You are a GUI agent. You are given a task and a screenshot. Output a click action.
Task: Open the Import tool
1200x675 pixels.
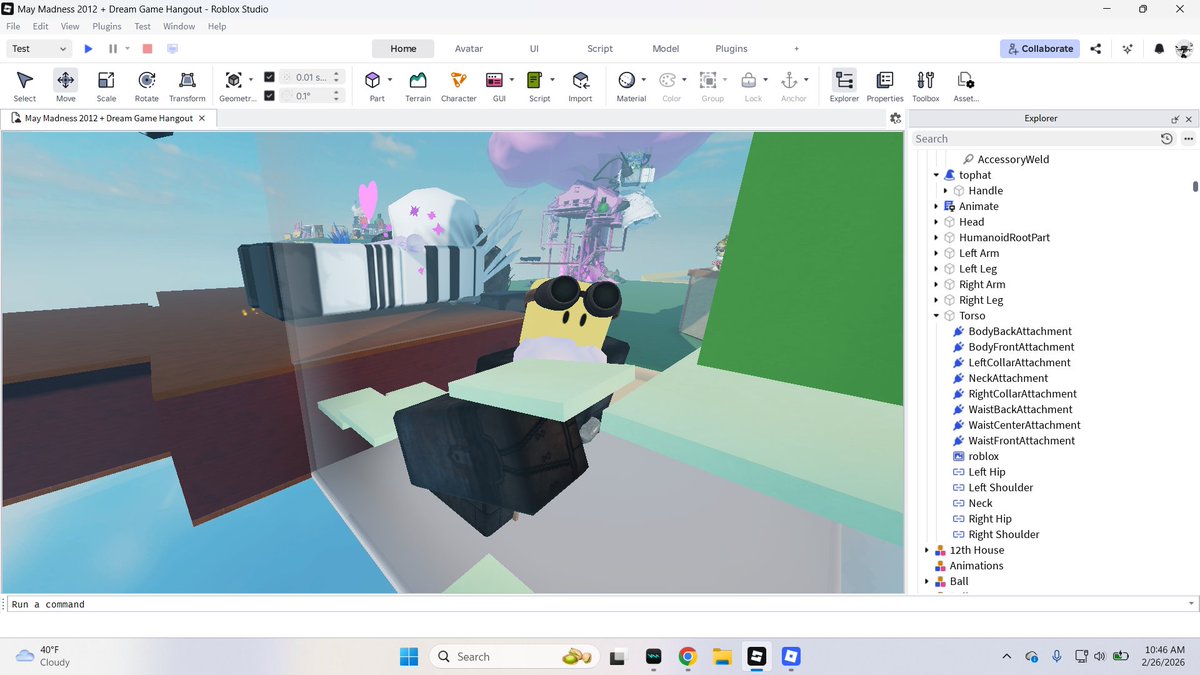pyautogui.click(x=580, y=86)
